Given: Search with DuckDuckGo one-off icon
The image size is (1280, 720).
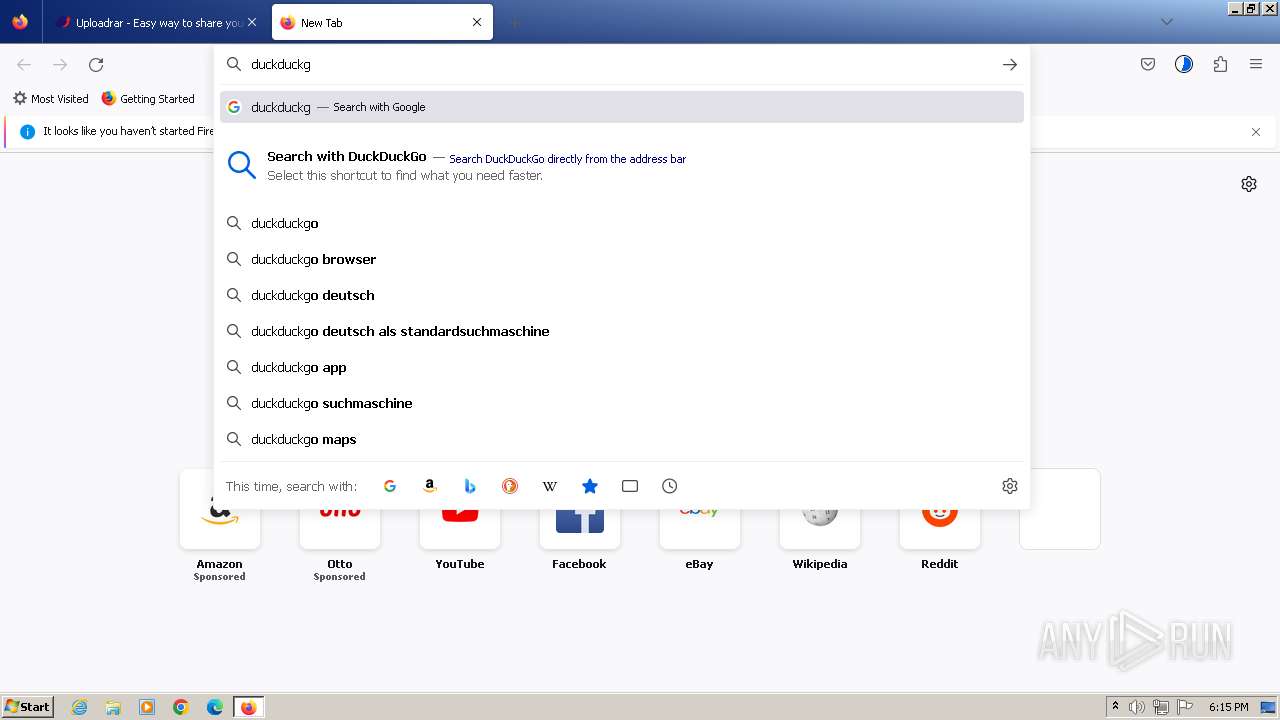Looking at the screenshot, I should [x=510, y=486].
